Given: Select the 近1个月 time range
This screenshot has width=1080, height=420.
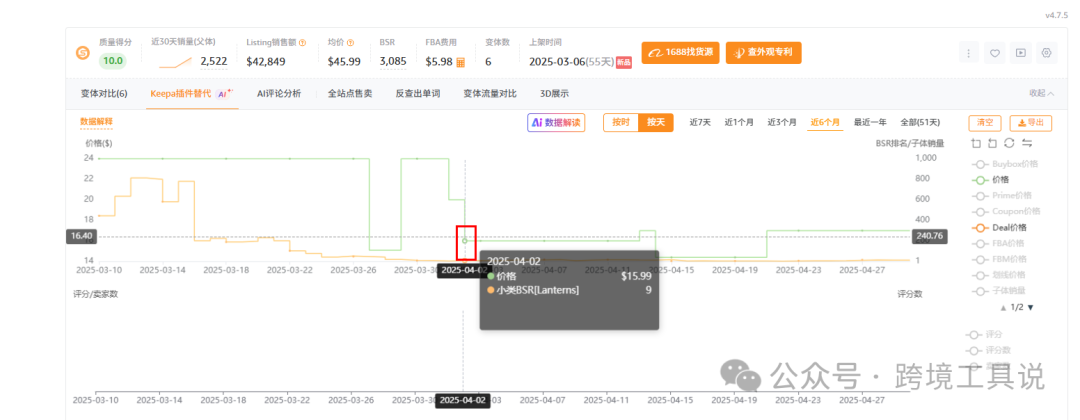Looking at the screenshot, I should [739, 123].
